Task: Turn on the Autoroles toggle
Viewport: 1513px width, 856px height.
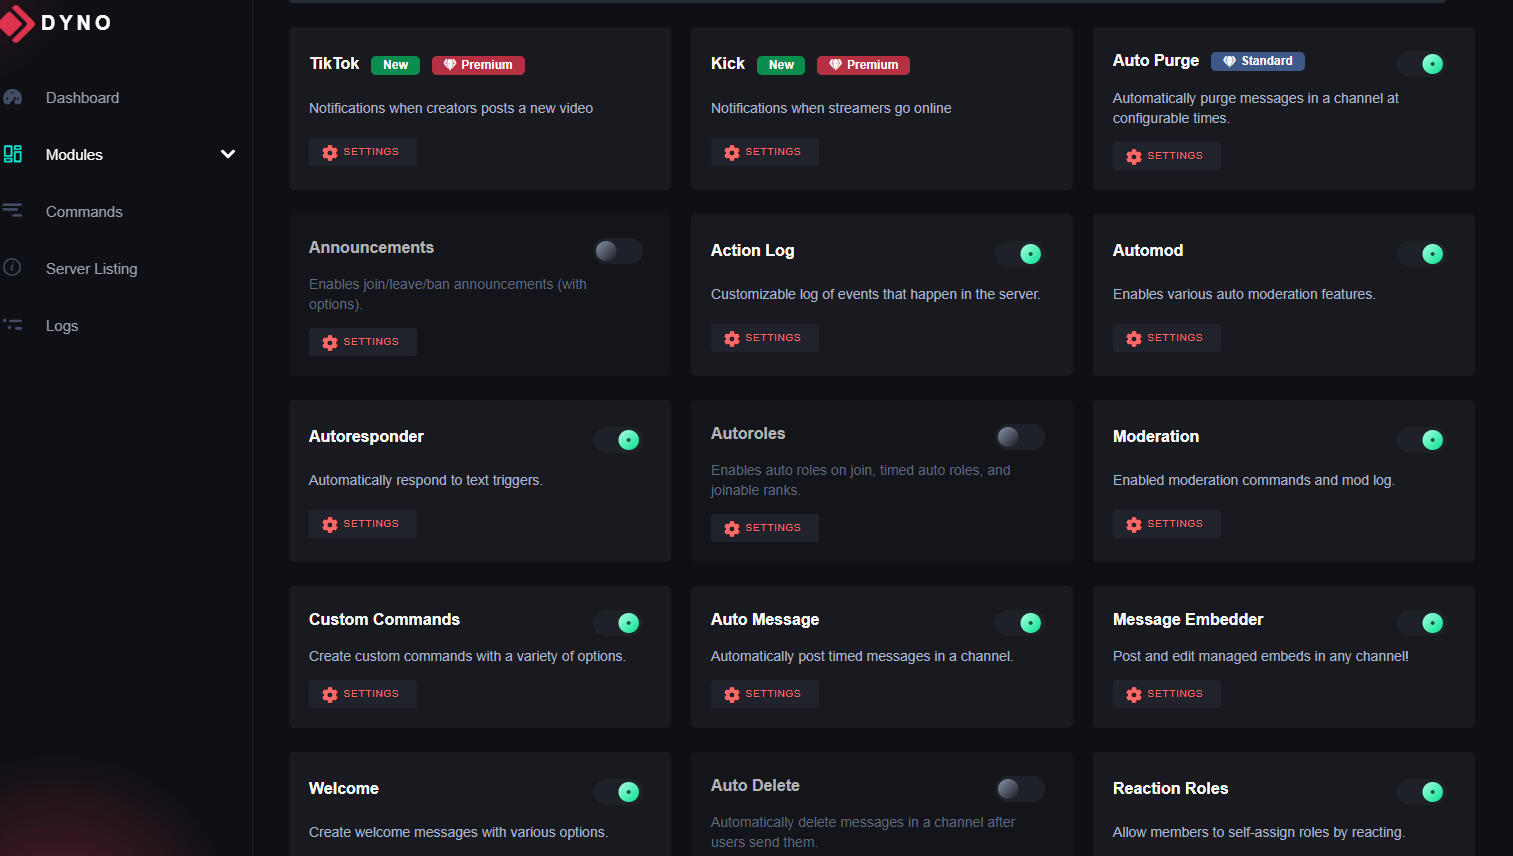Action: click(x=1019, y=437)
